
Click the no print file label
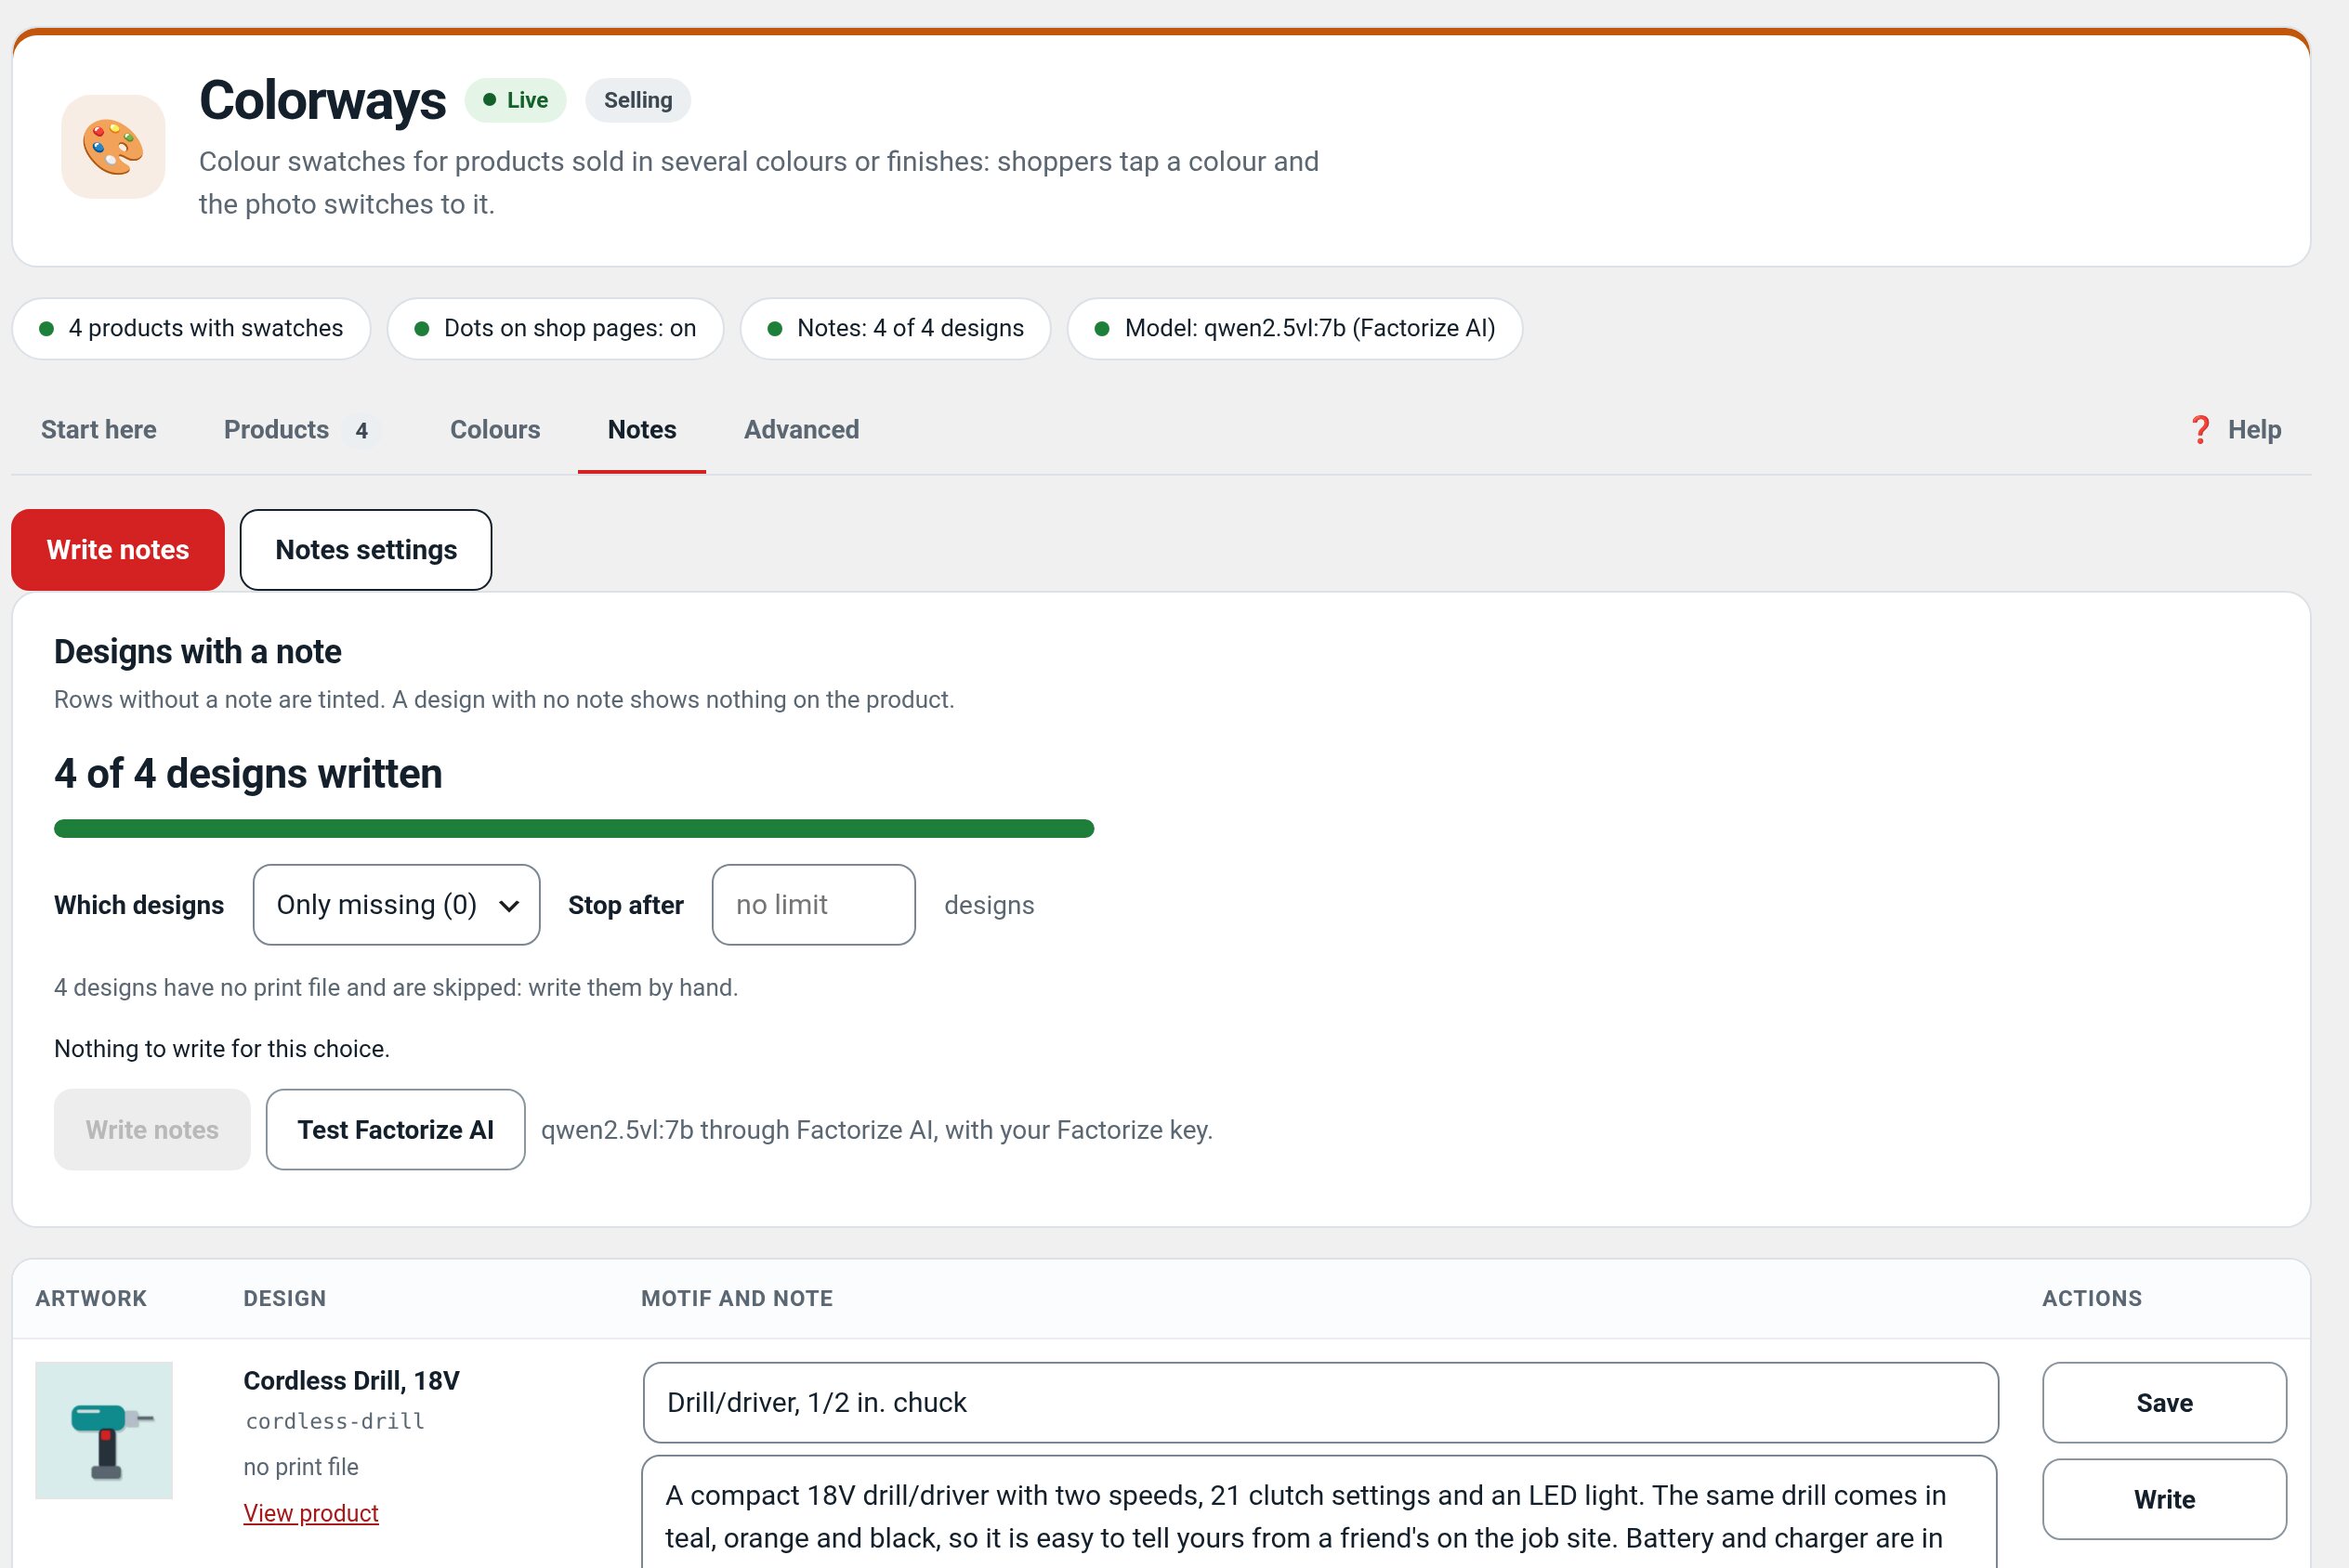(301, 1466)
